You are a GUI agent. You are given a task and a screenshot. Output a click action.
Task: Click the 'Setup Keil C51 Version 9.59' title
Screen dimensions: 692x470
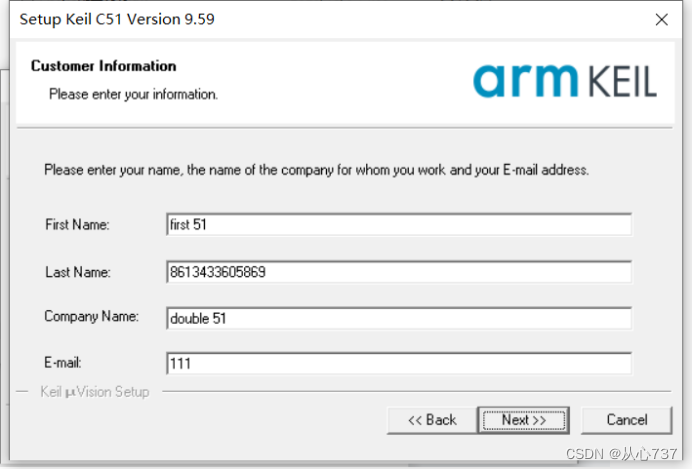tap(117, 19)
